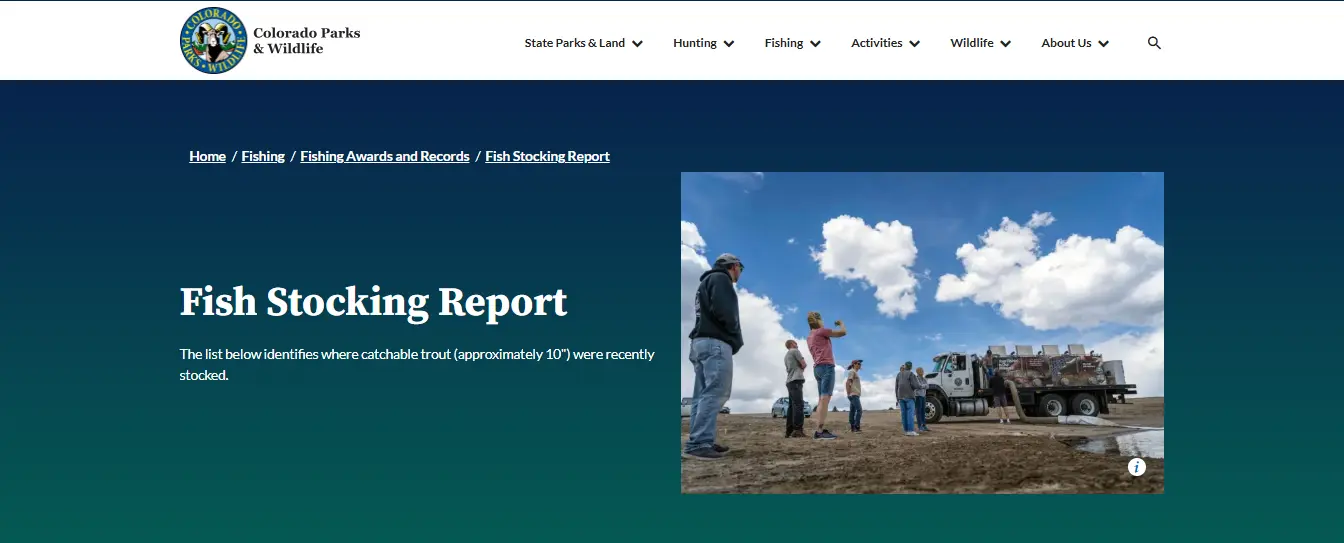Viewport: 1344px width, 543px height.
Task: Click the Colorado Parks & Wildlife bighorn logo
Action: tap(213, 40)
